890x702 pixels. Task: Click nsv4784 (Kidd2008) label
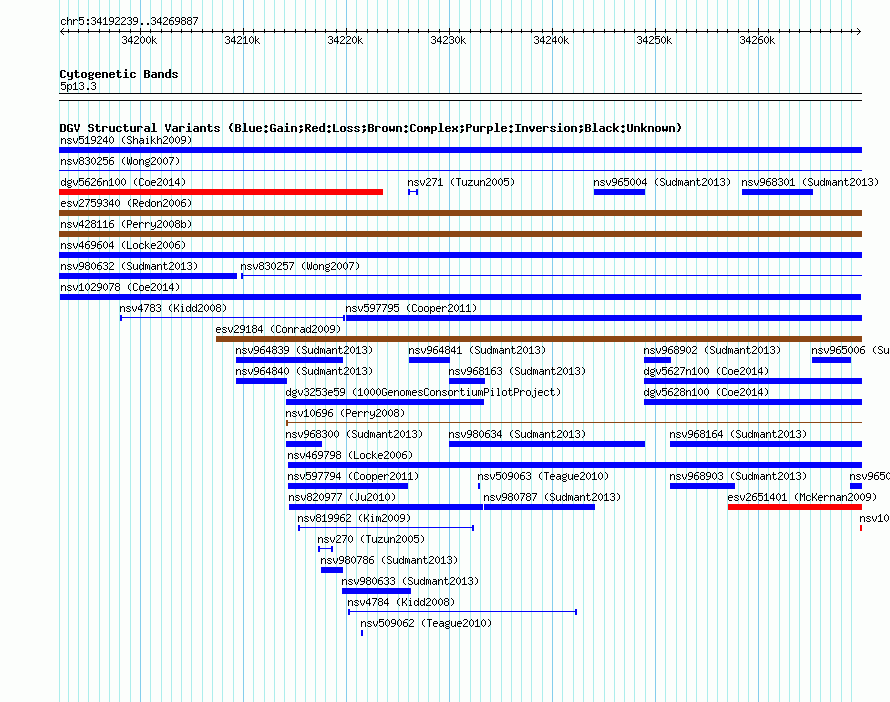pos(401,602)
